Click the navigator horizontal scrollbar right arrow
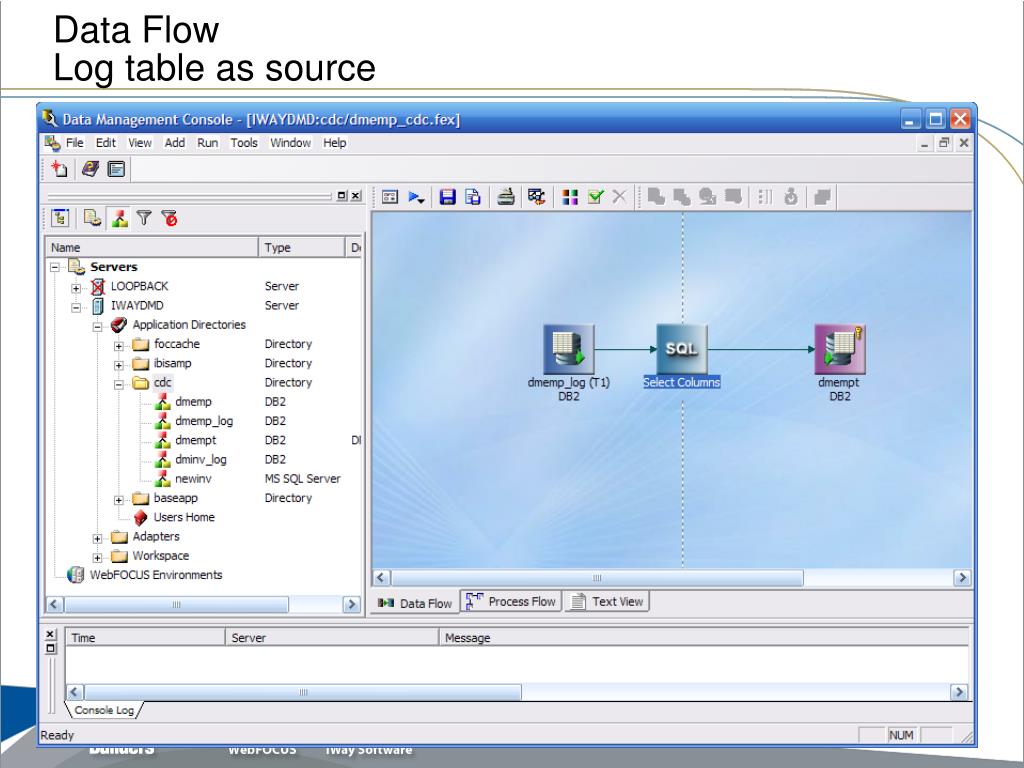Viewport: 1024px width, 768px height. tap(351, 605)
